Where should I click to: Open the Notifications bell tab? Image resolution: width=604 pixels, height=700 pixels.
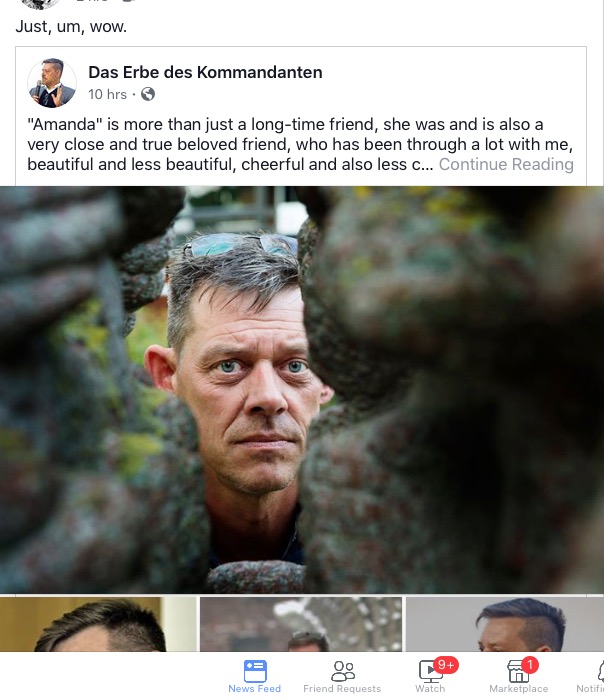(x=590, y=676)
